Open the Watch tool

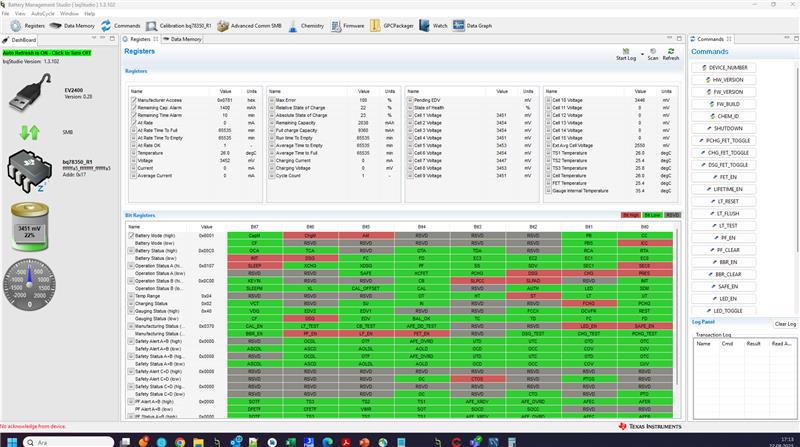[x=433, y=26]
